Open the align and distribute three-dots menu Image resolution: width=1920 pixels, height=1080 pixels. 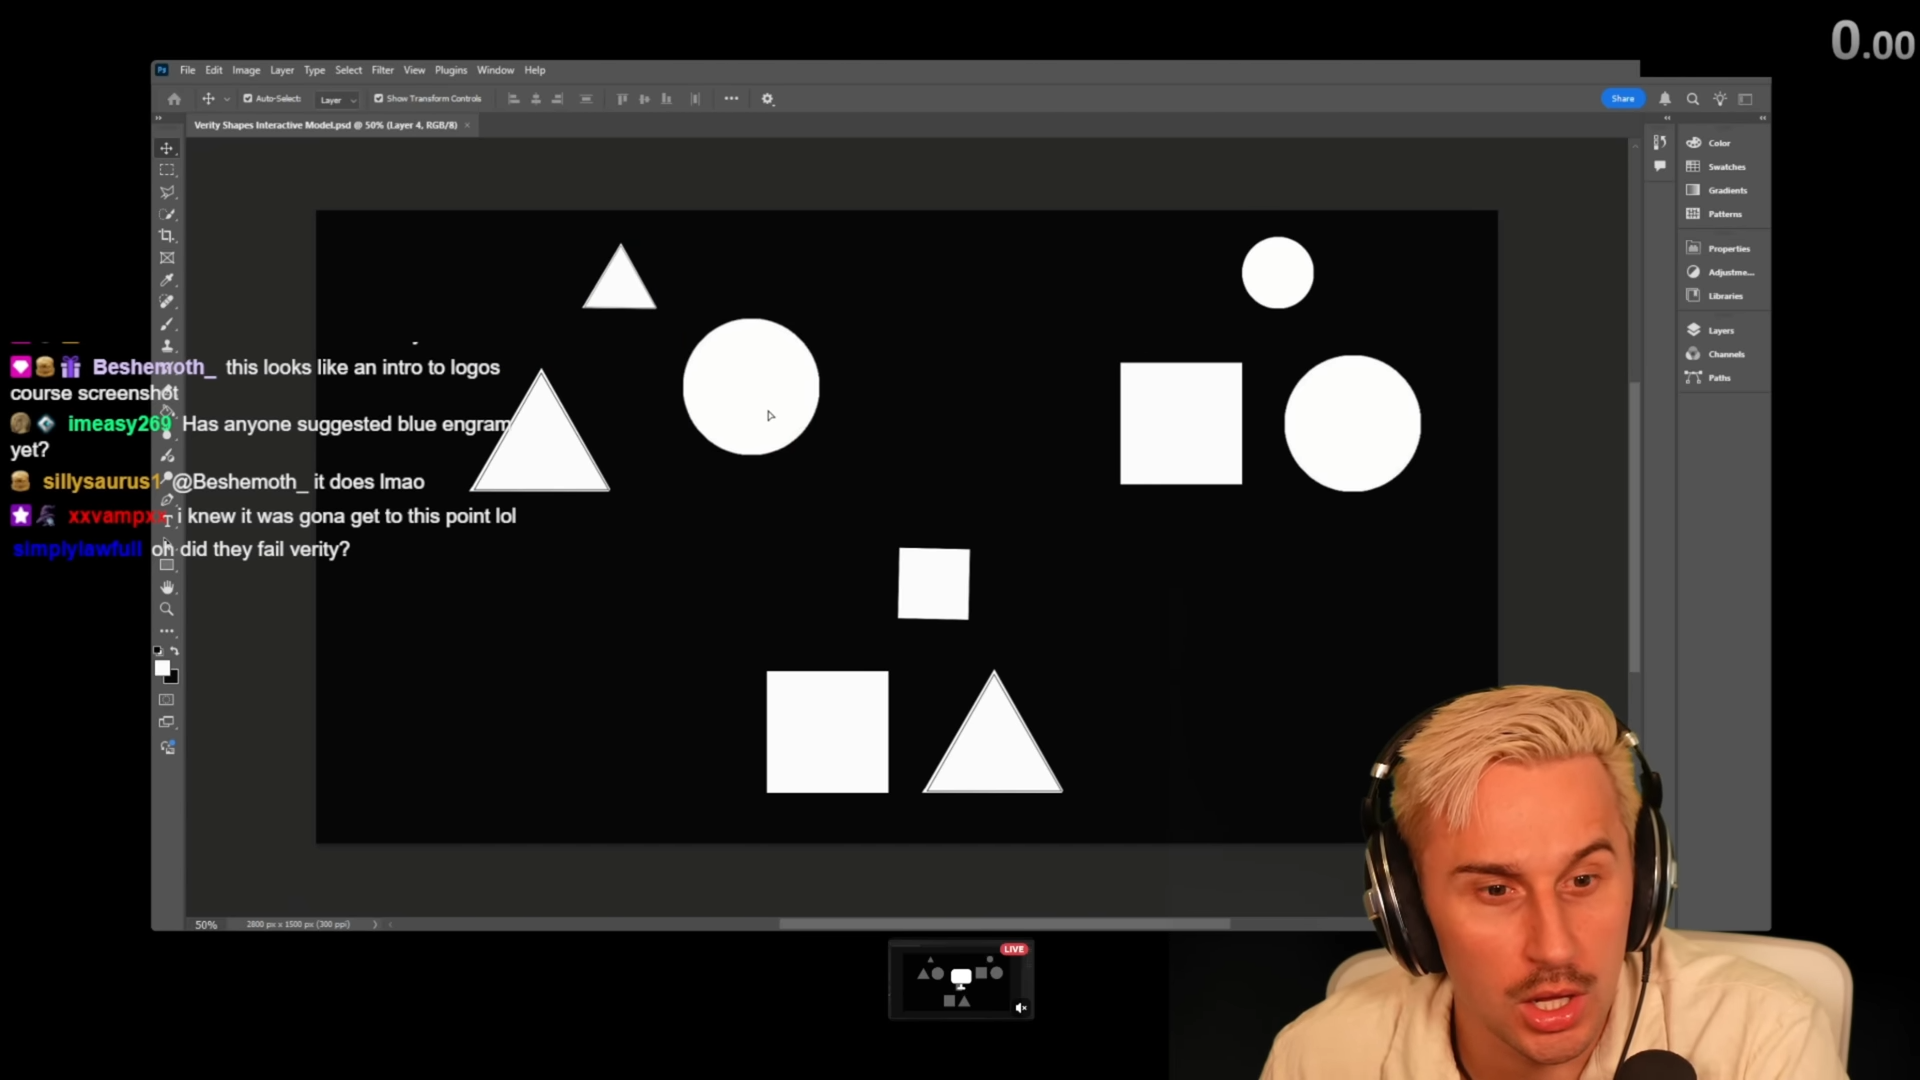click(x=732, y=99)
